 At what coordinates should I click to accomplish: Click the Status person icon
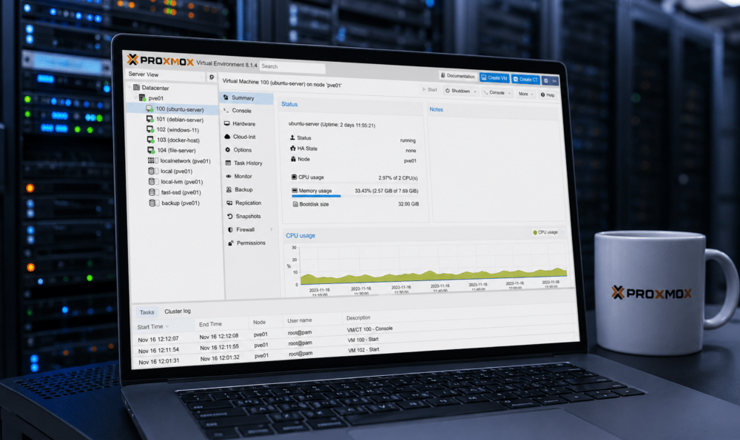coord(293,137)
